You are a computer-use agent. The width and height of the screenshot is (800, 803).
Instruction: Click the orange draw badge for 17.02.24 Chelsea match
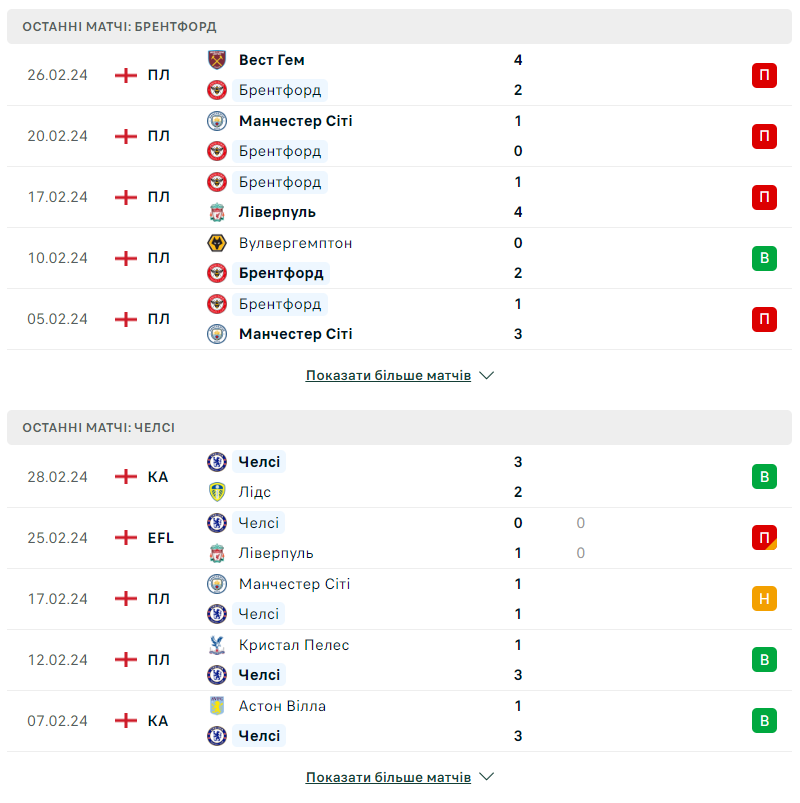[764, 599]
